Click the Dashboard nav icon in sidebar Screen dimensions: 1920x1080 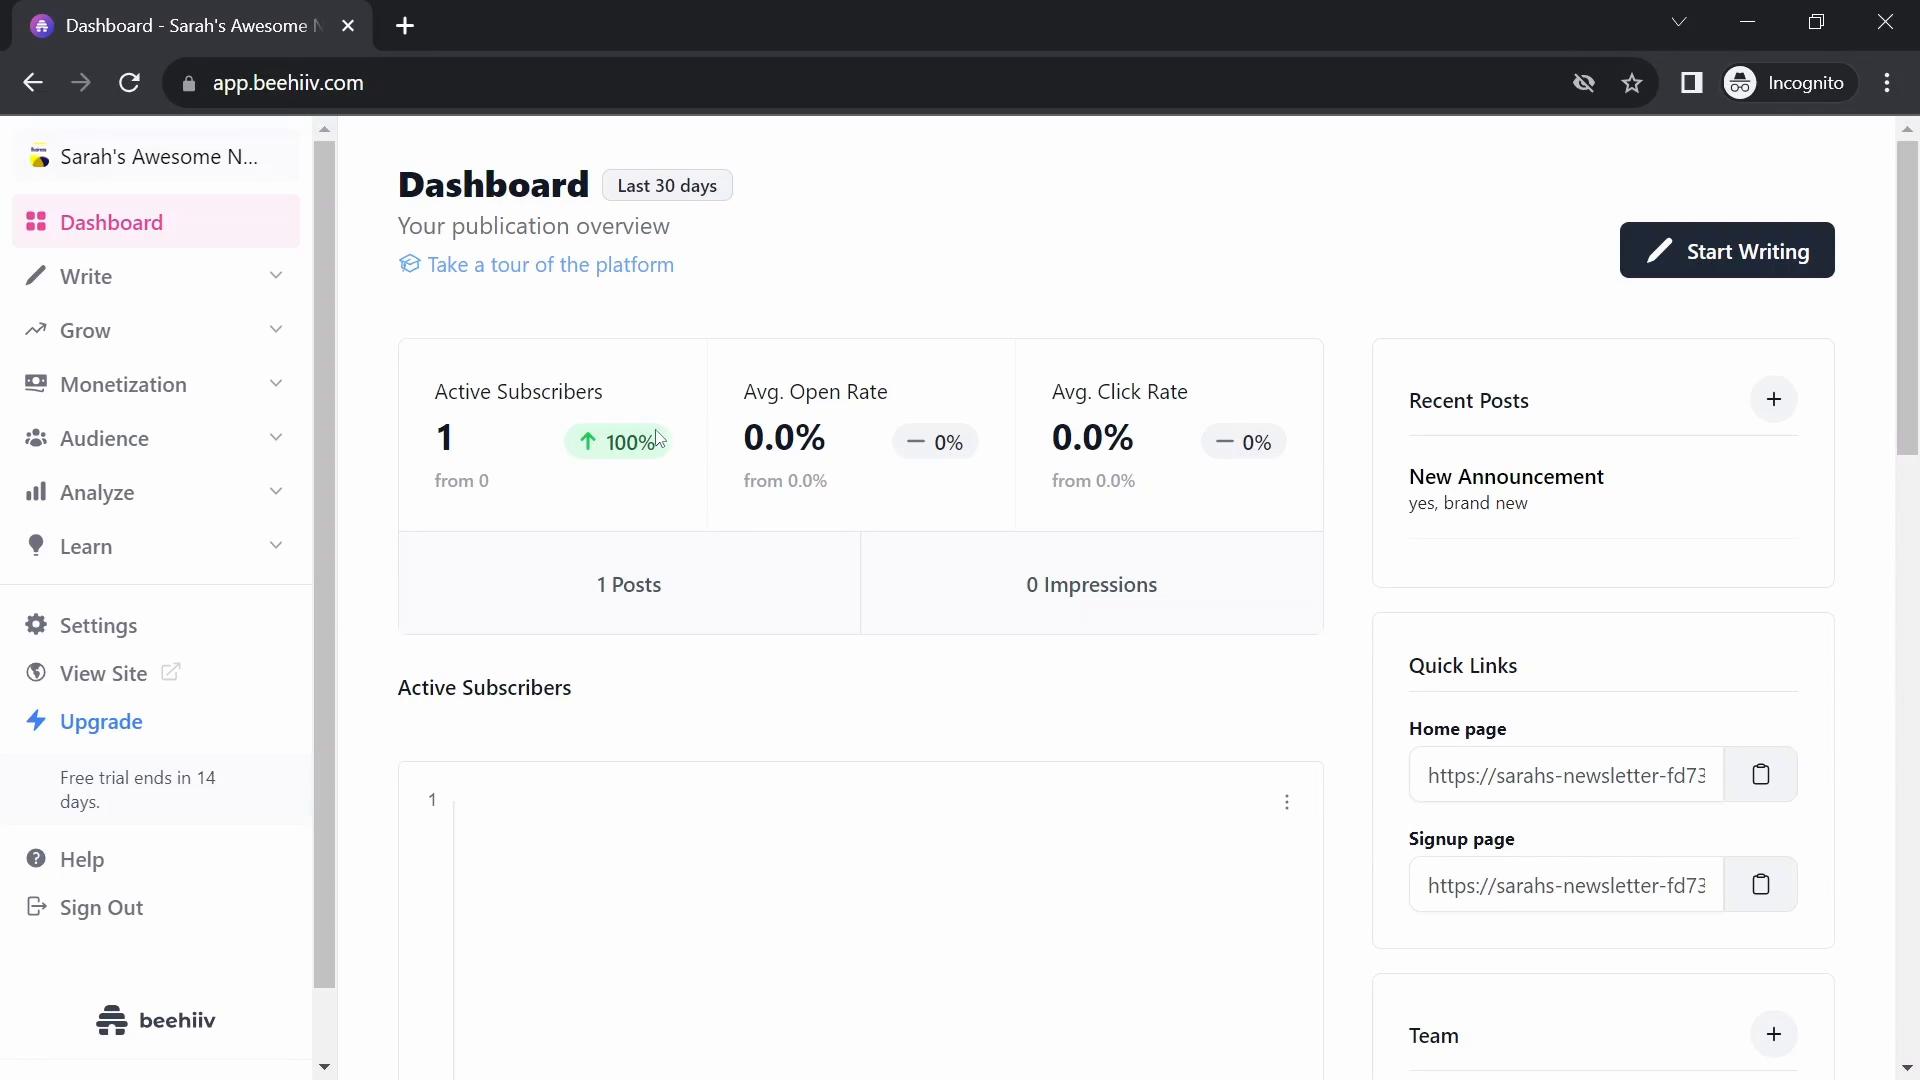(36, 222)
